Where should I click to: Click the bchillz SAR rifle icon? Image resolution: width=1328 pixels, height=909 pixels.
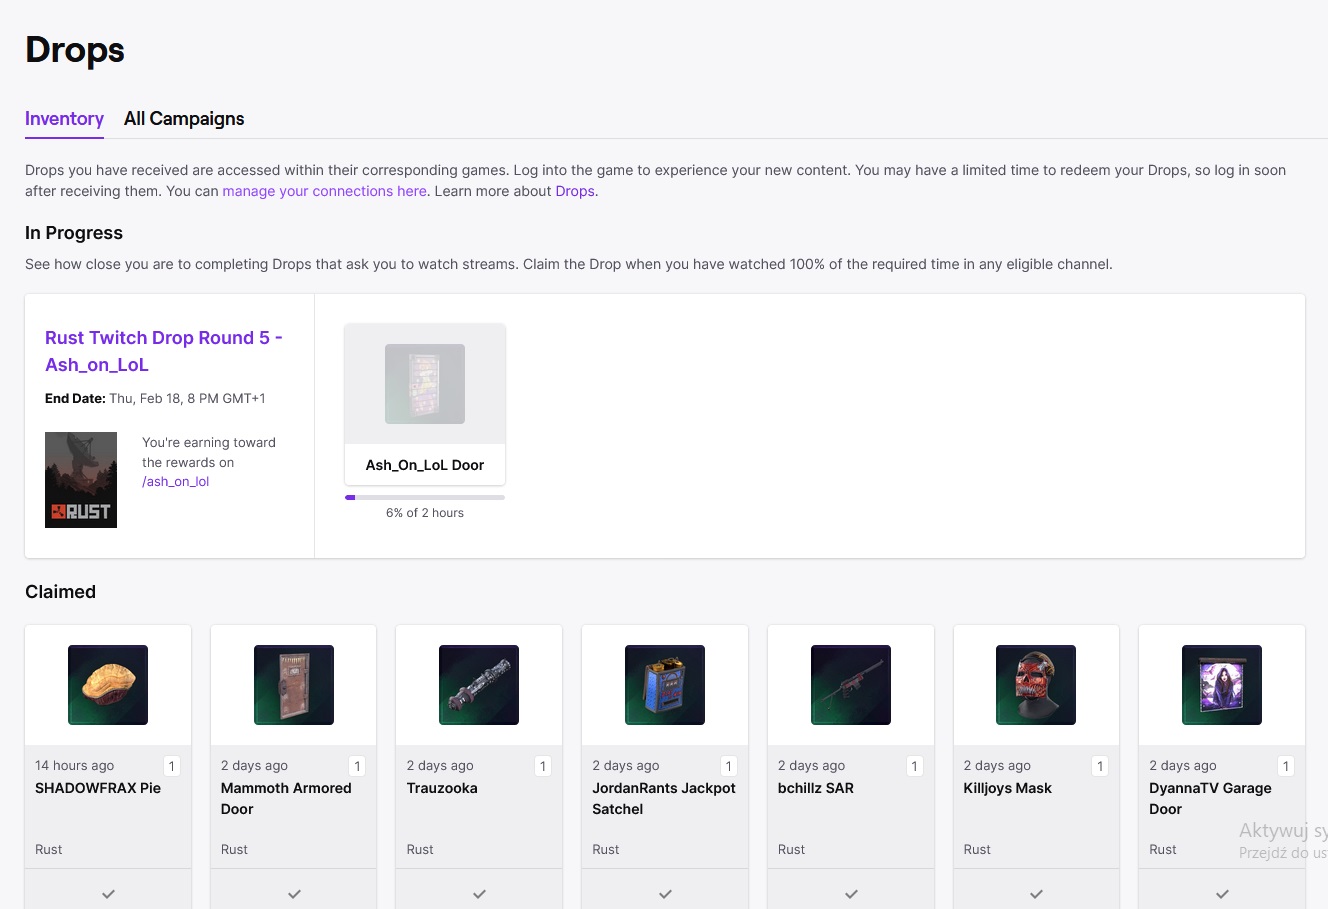(851, 685)
